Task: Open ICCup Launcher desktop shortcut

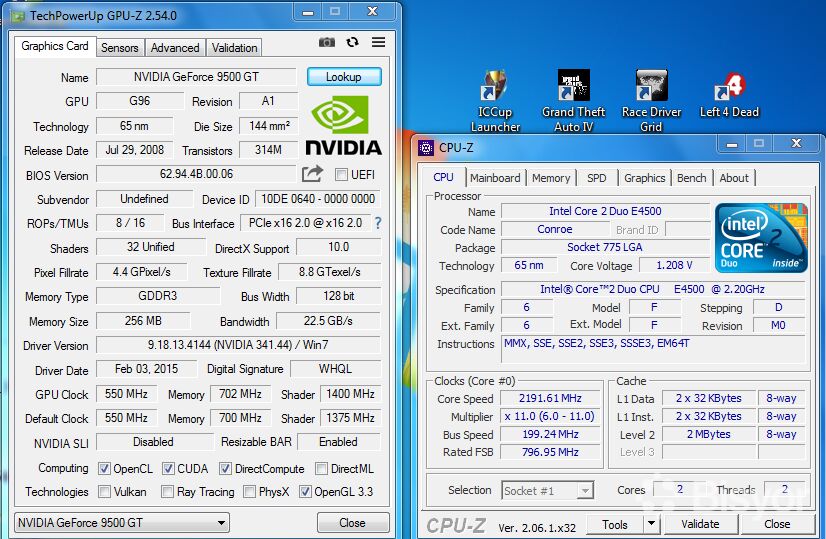Action: [x=495, y=101]
